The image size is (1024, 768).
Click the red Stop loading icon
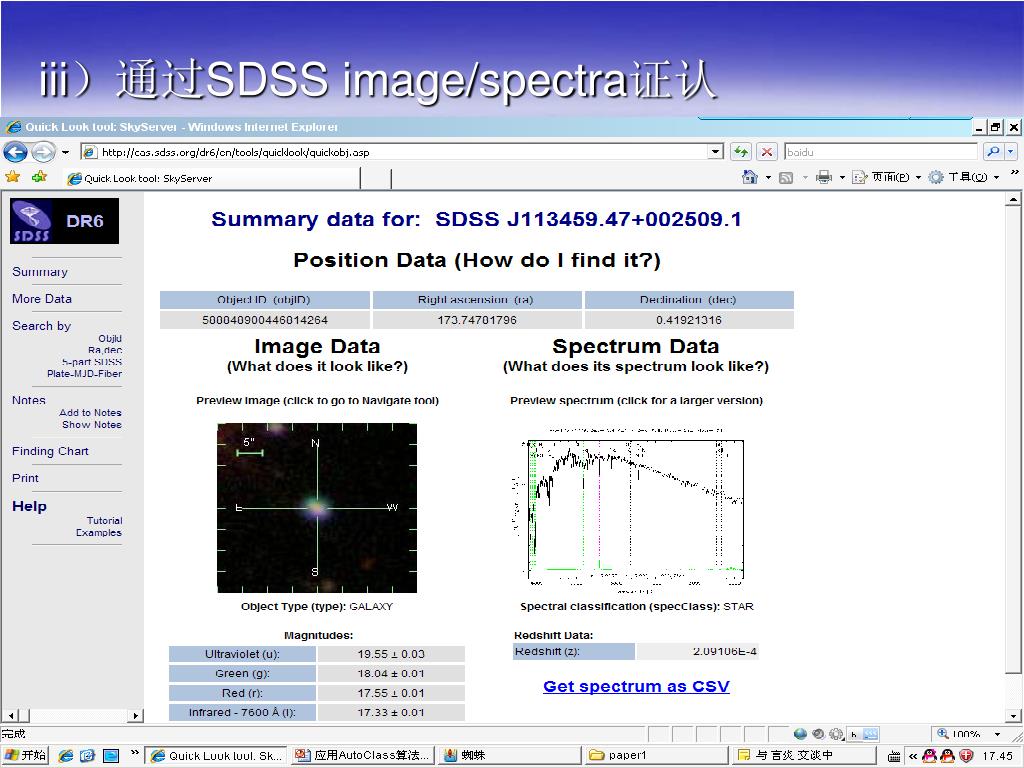point(767,152)
